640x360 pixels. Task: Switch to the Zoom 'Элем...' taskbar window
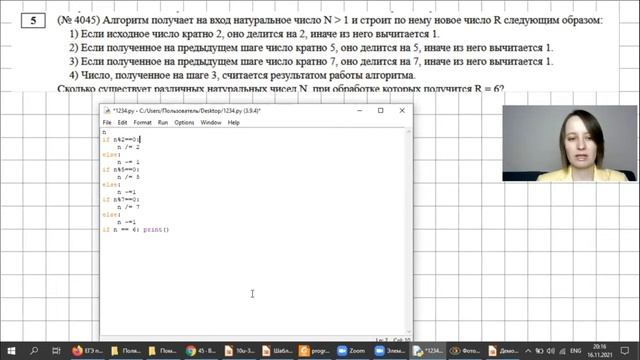pos(389,351)
